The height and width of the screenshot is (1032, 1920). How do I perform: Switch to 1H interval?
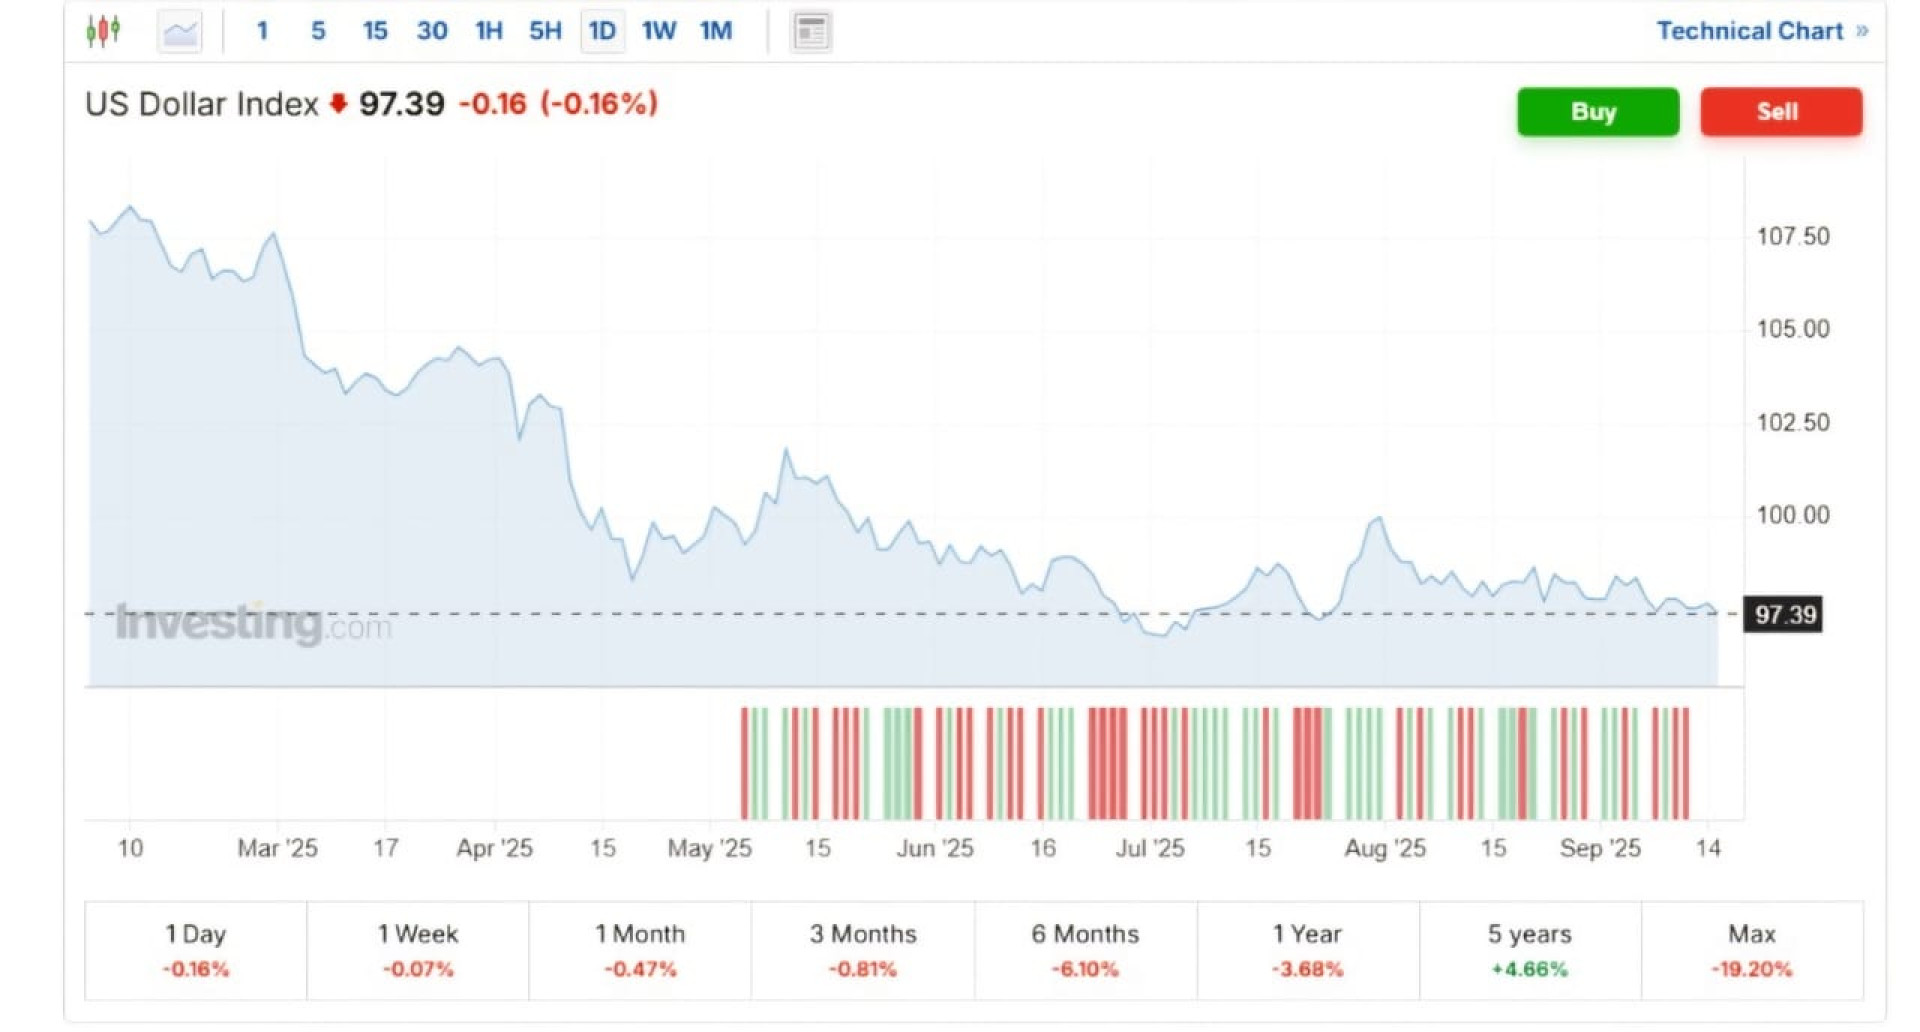pyautogui.click(x=488, y=31)
